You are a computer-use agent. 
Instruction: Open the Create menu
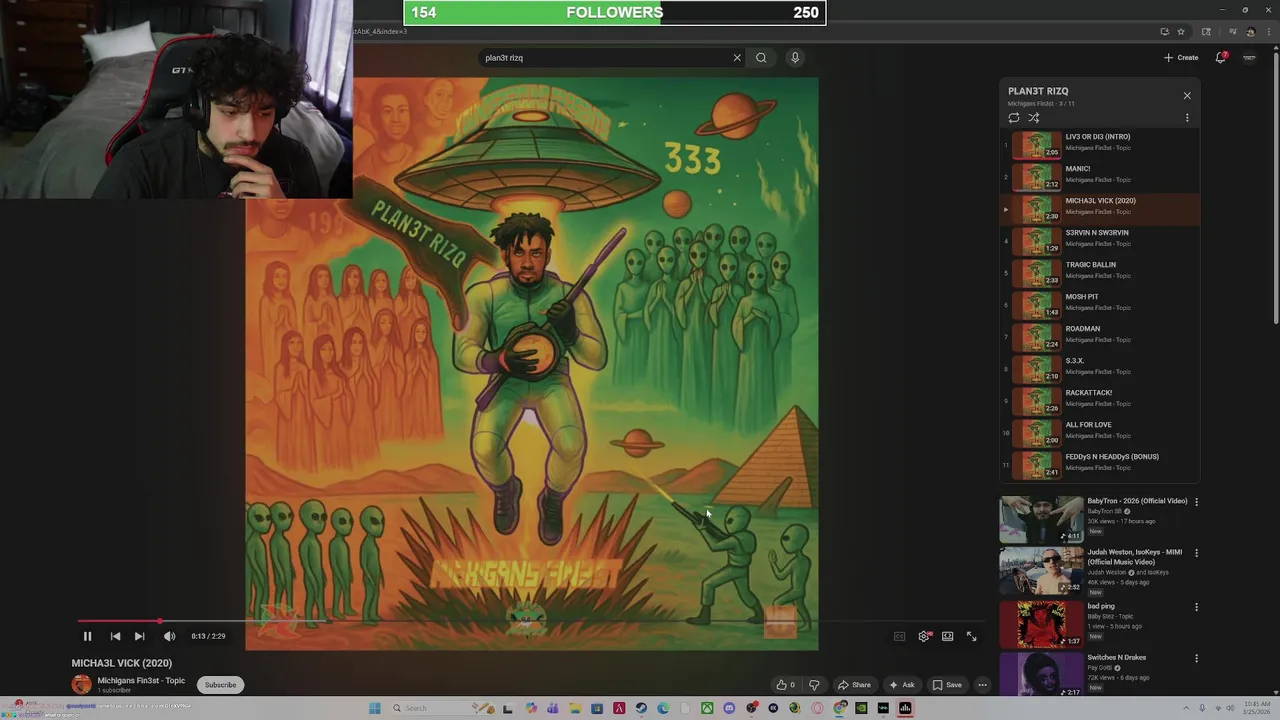pos(1181,57)
